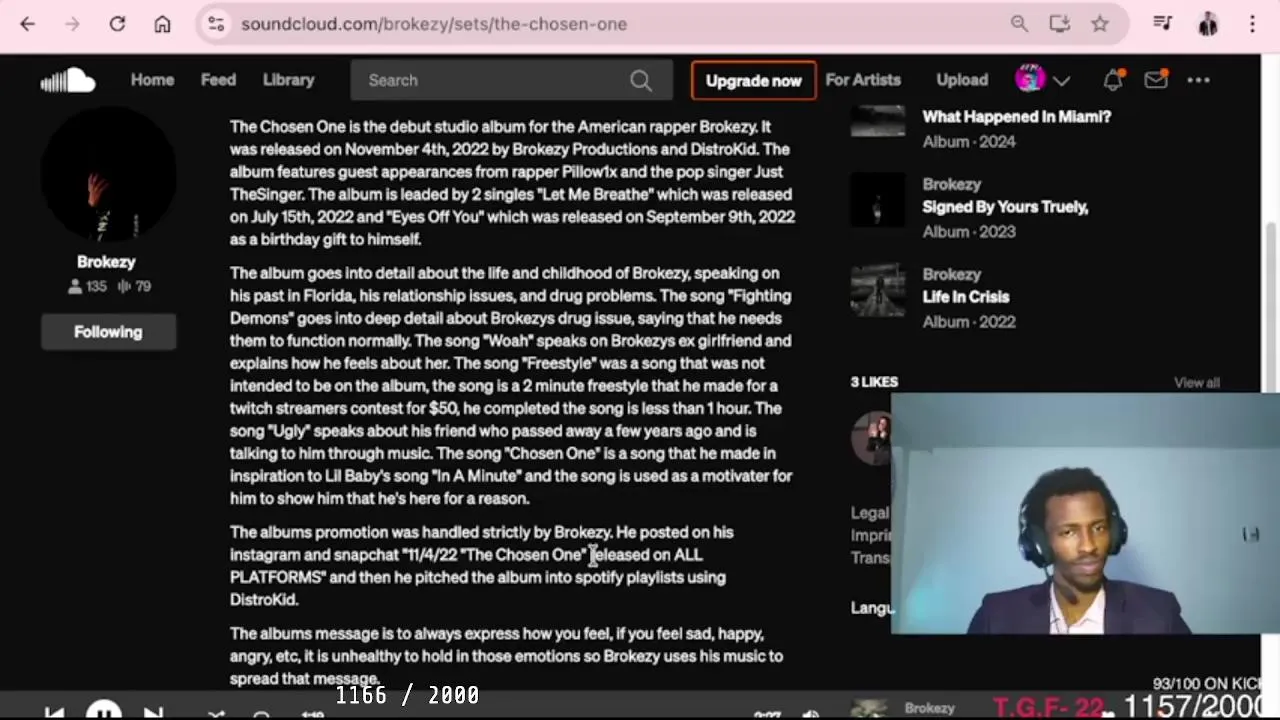Go back with the browser back arrow
This screenshot has height=720, width=1280.
pyautogui.click(x=27, y=24)
